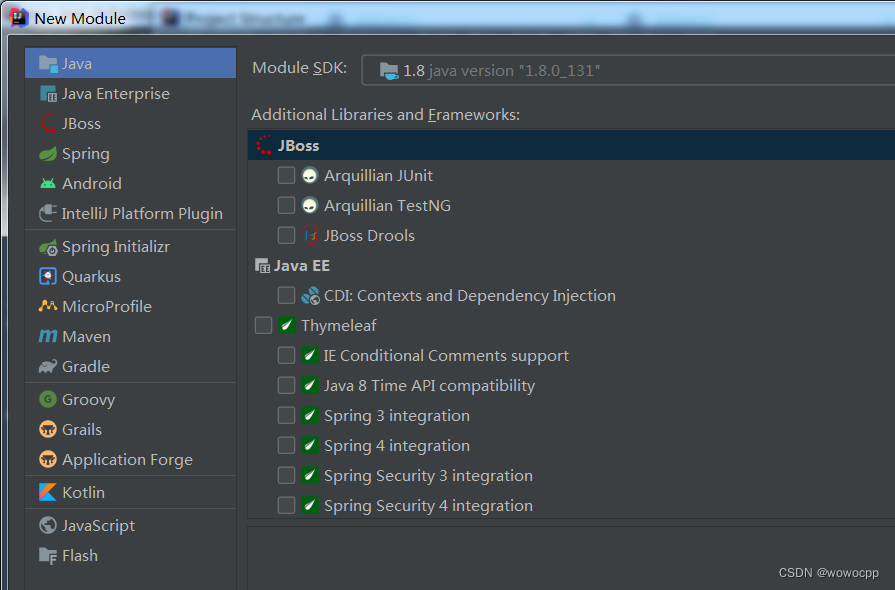895x590 pixels.
Task: Select the Java entry in module list
Action: point(130,63)
